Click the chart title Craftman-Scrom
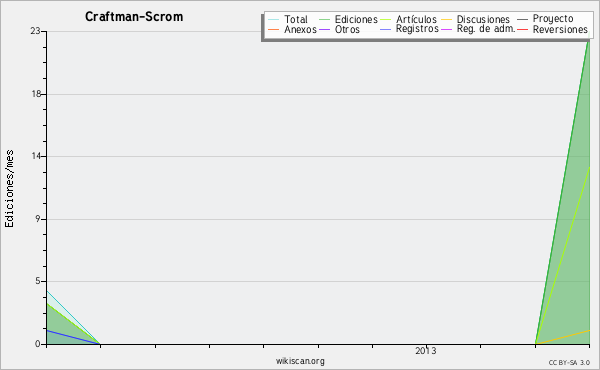 [x=134, y=16]
